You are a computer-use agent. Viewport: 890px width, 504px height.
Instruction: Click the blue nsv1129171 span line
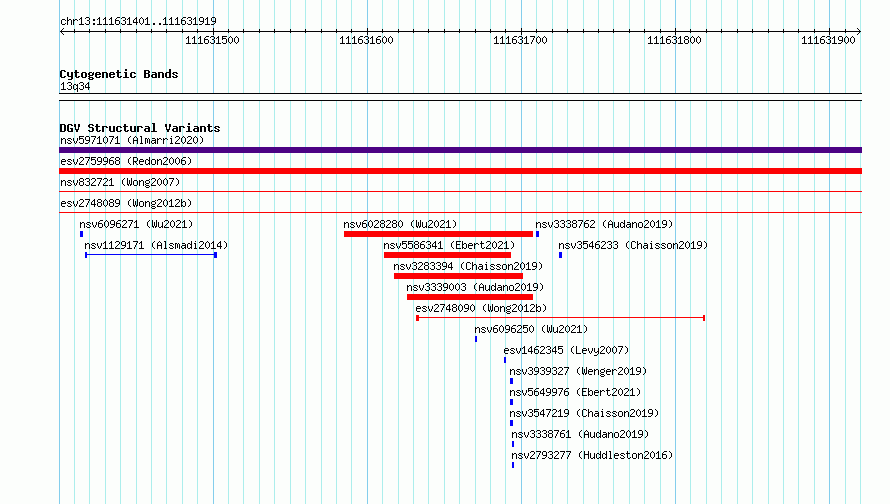tap(151, 255)
